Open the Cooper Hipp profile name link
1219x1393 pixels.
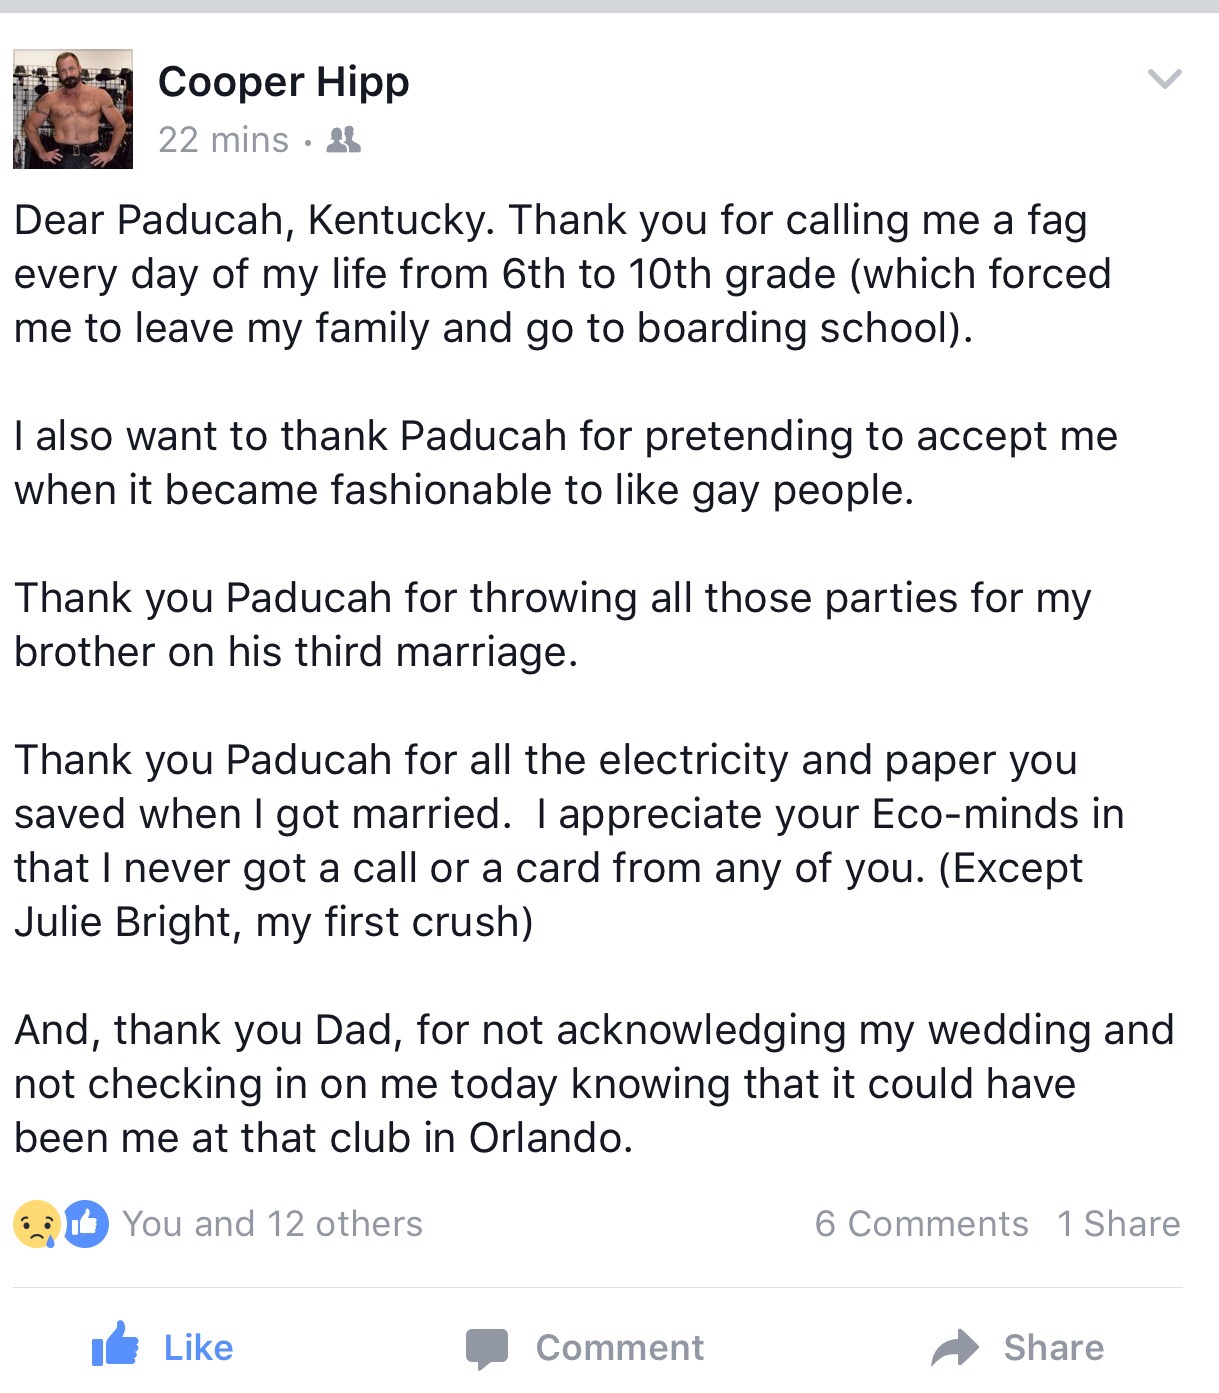[284, 82]
